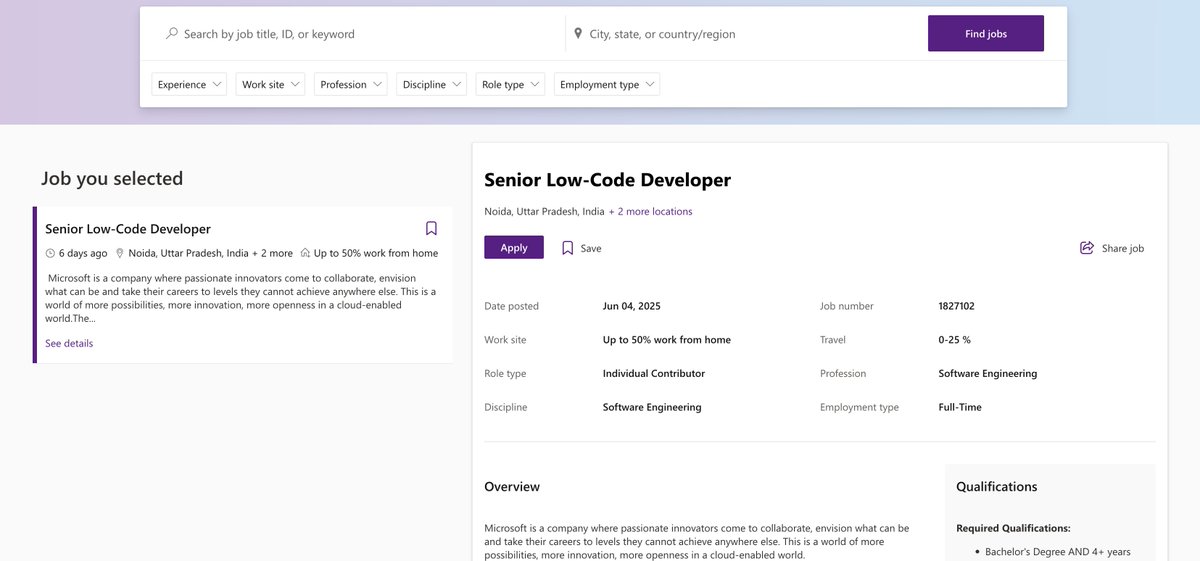Click the clock icon on job card
This screenshot has height=561, width=1200.
click(x=50, y=253)
